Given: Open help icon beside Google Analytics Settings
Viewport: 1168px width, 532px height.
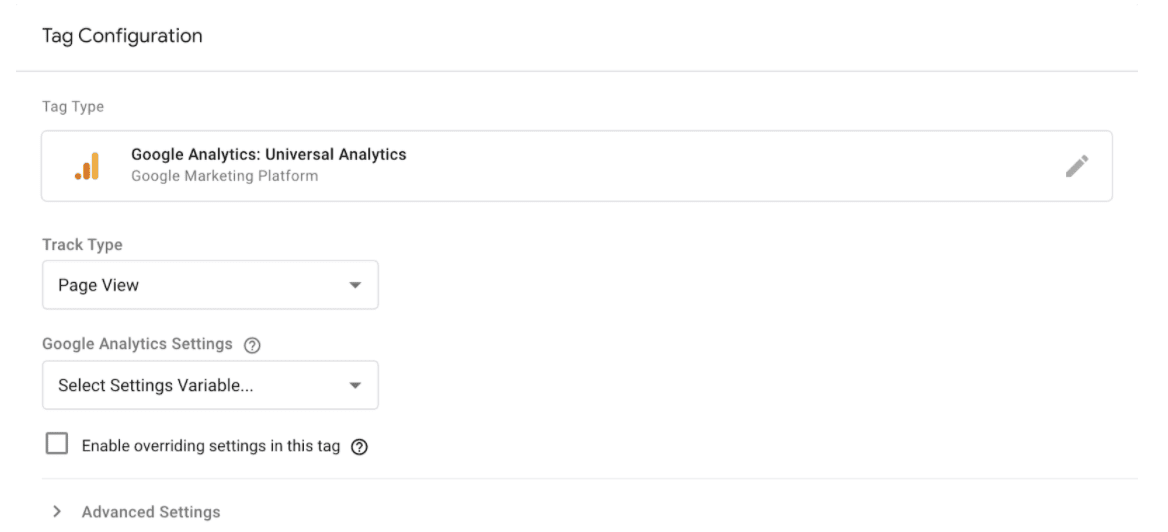Looking at the screenshot, I should point(253,345).
